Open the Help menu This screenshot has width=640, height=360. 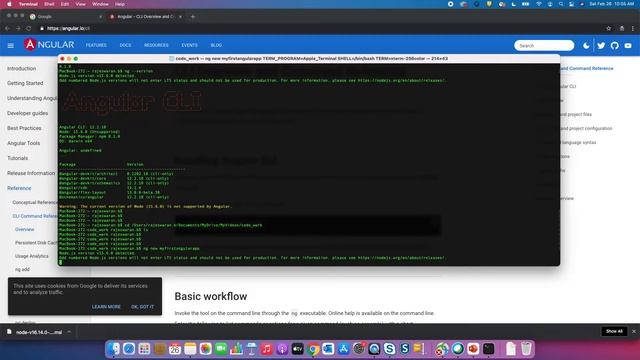pyautogui.click(x=120, y=4)
